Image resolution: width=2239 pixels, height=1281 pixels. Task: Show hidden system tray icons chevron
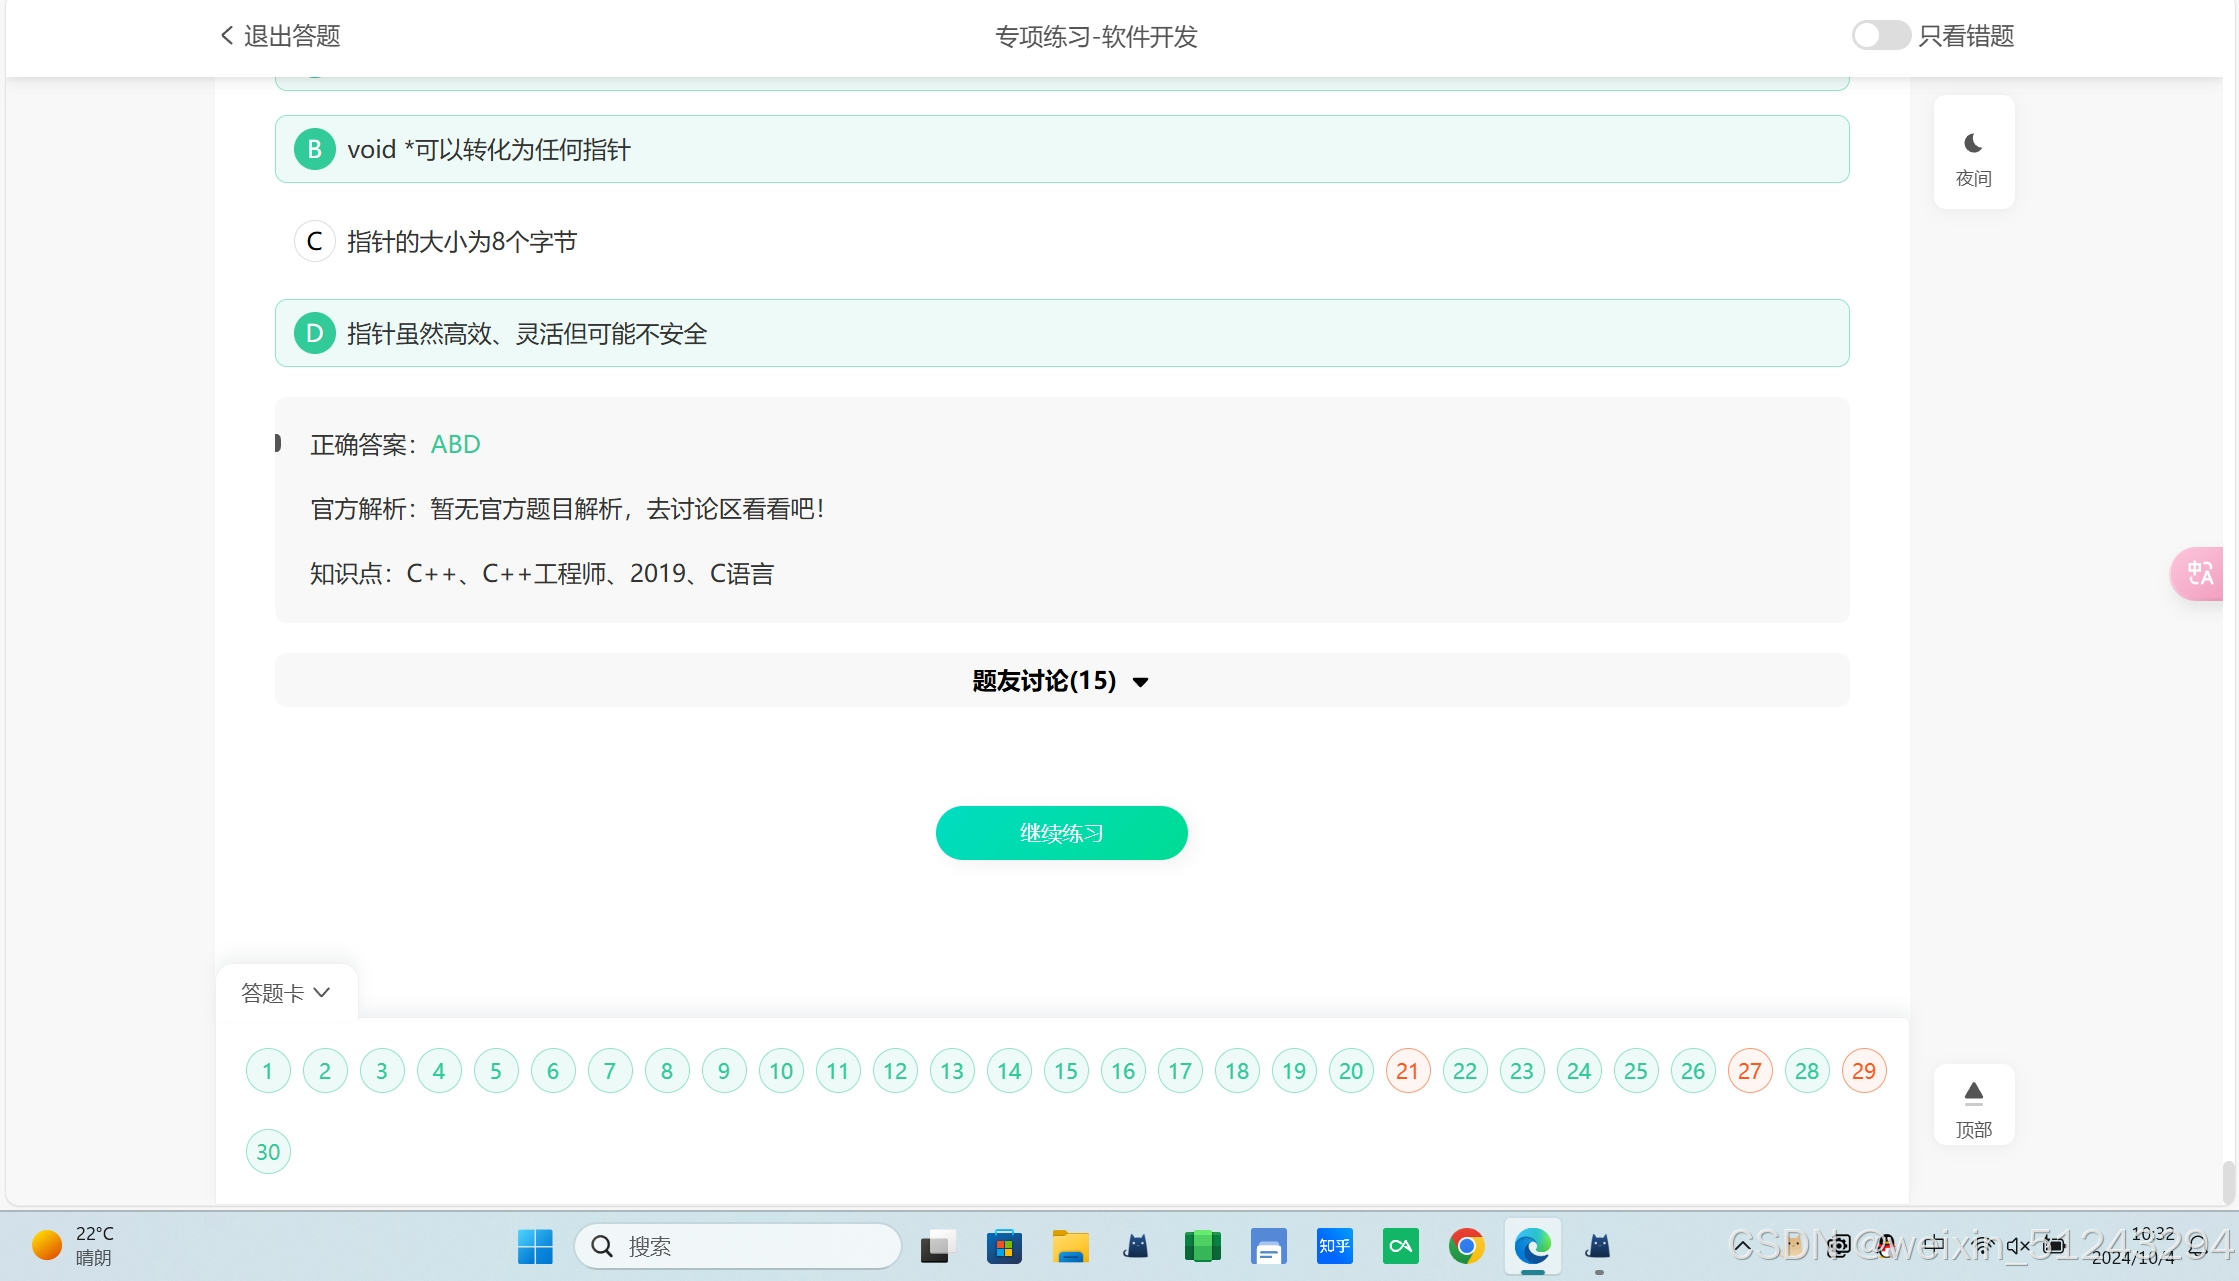1742,1246
